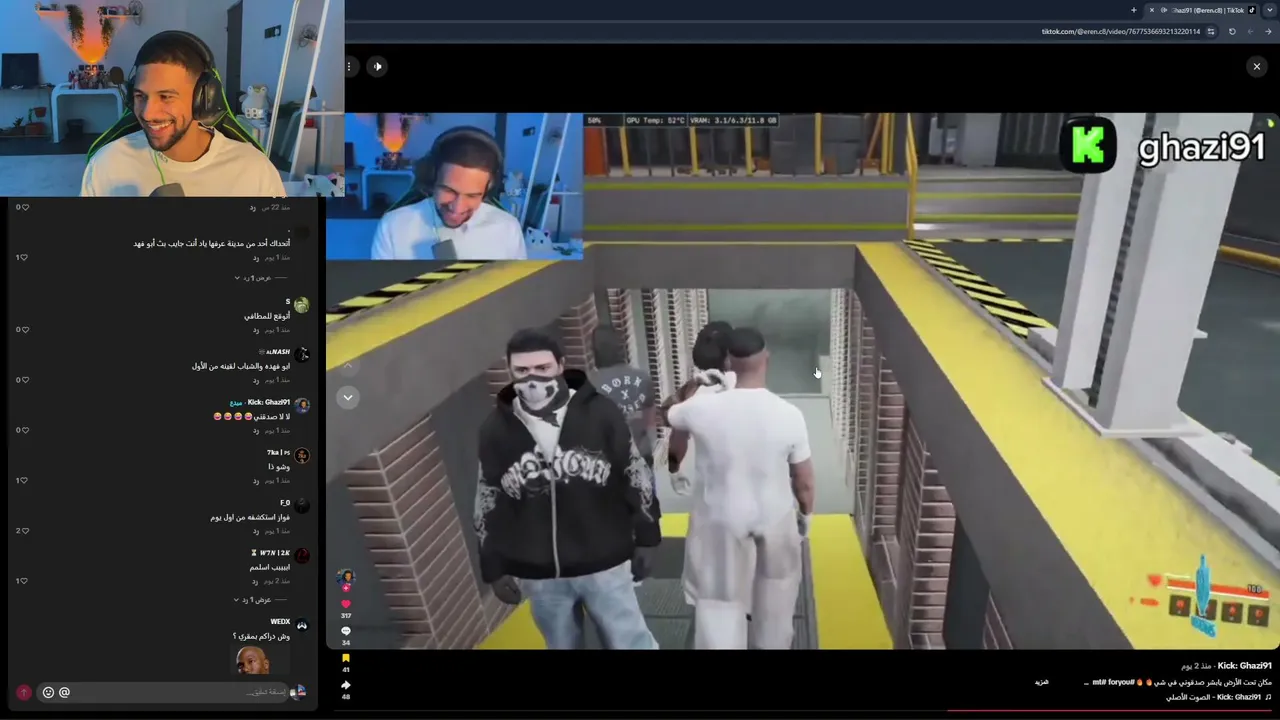Click the Kick: Ghazi91 author name below video
The image size is (1280, 720).
pos(1244,666)
